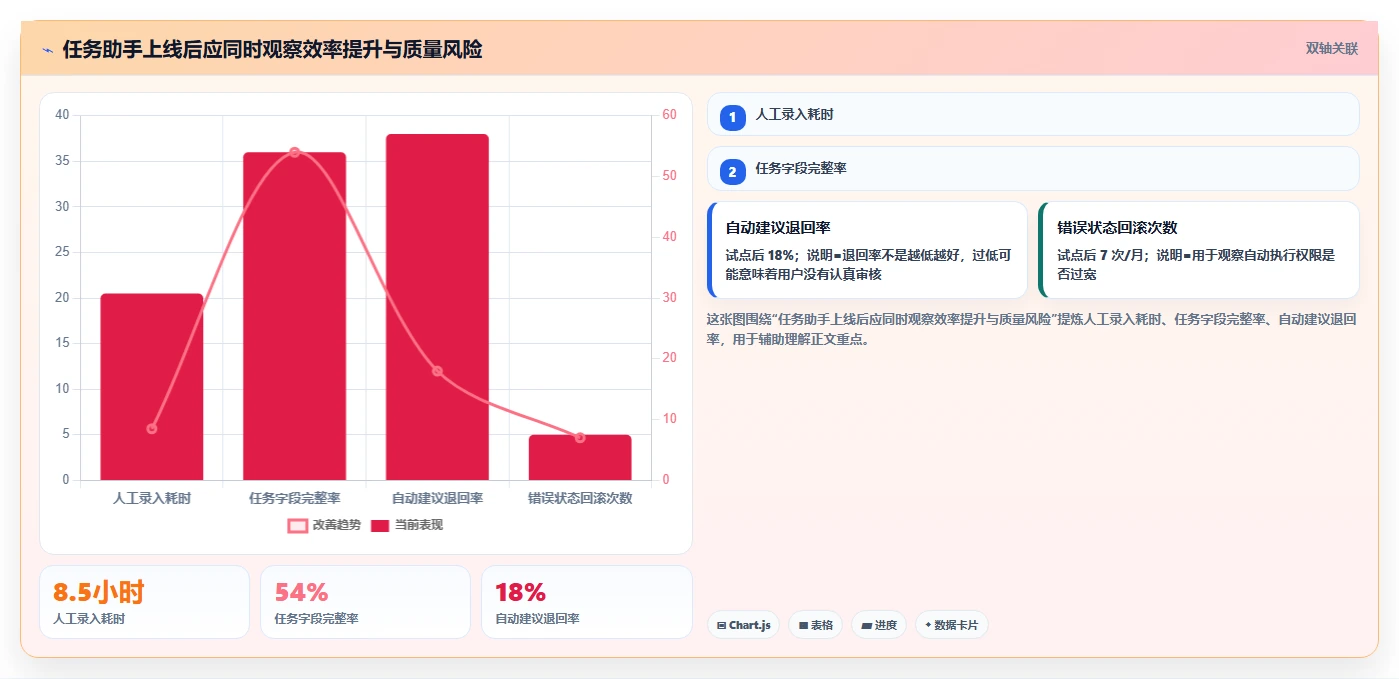Click the title 任务助手上线后应同时观察效率提升与质量风险

(x=272, y=49)
